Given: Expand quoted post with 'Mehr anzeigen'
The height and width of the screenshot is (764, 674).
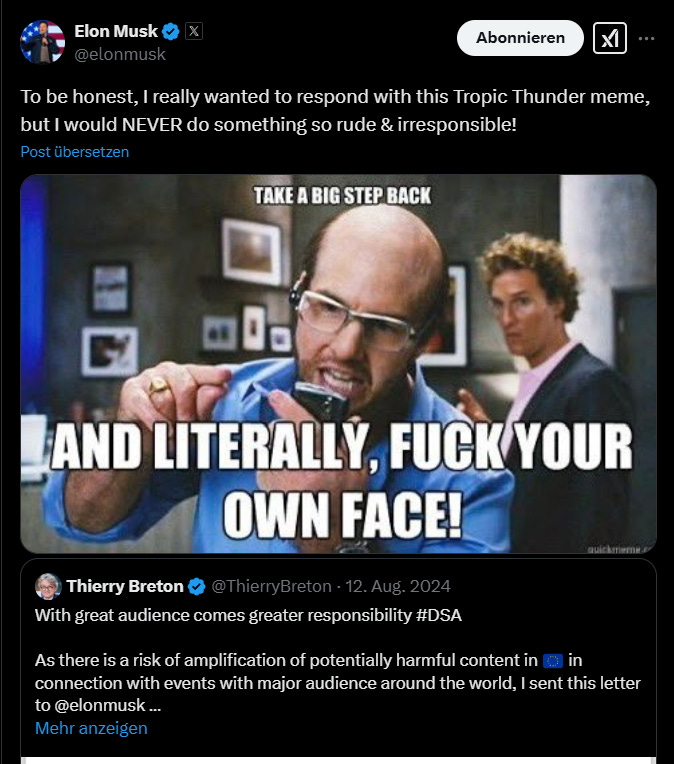Looking at the screenshot, I should (91, 728).
